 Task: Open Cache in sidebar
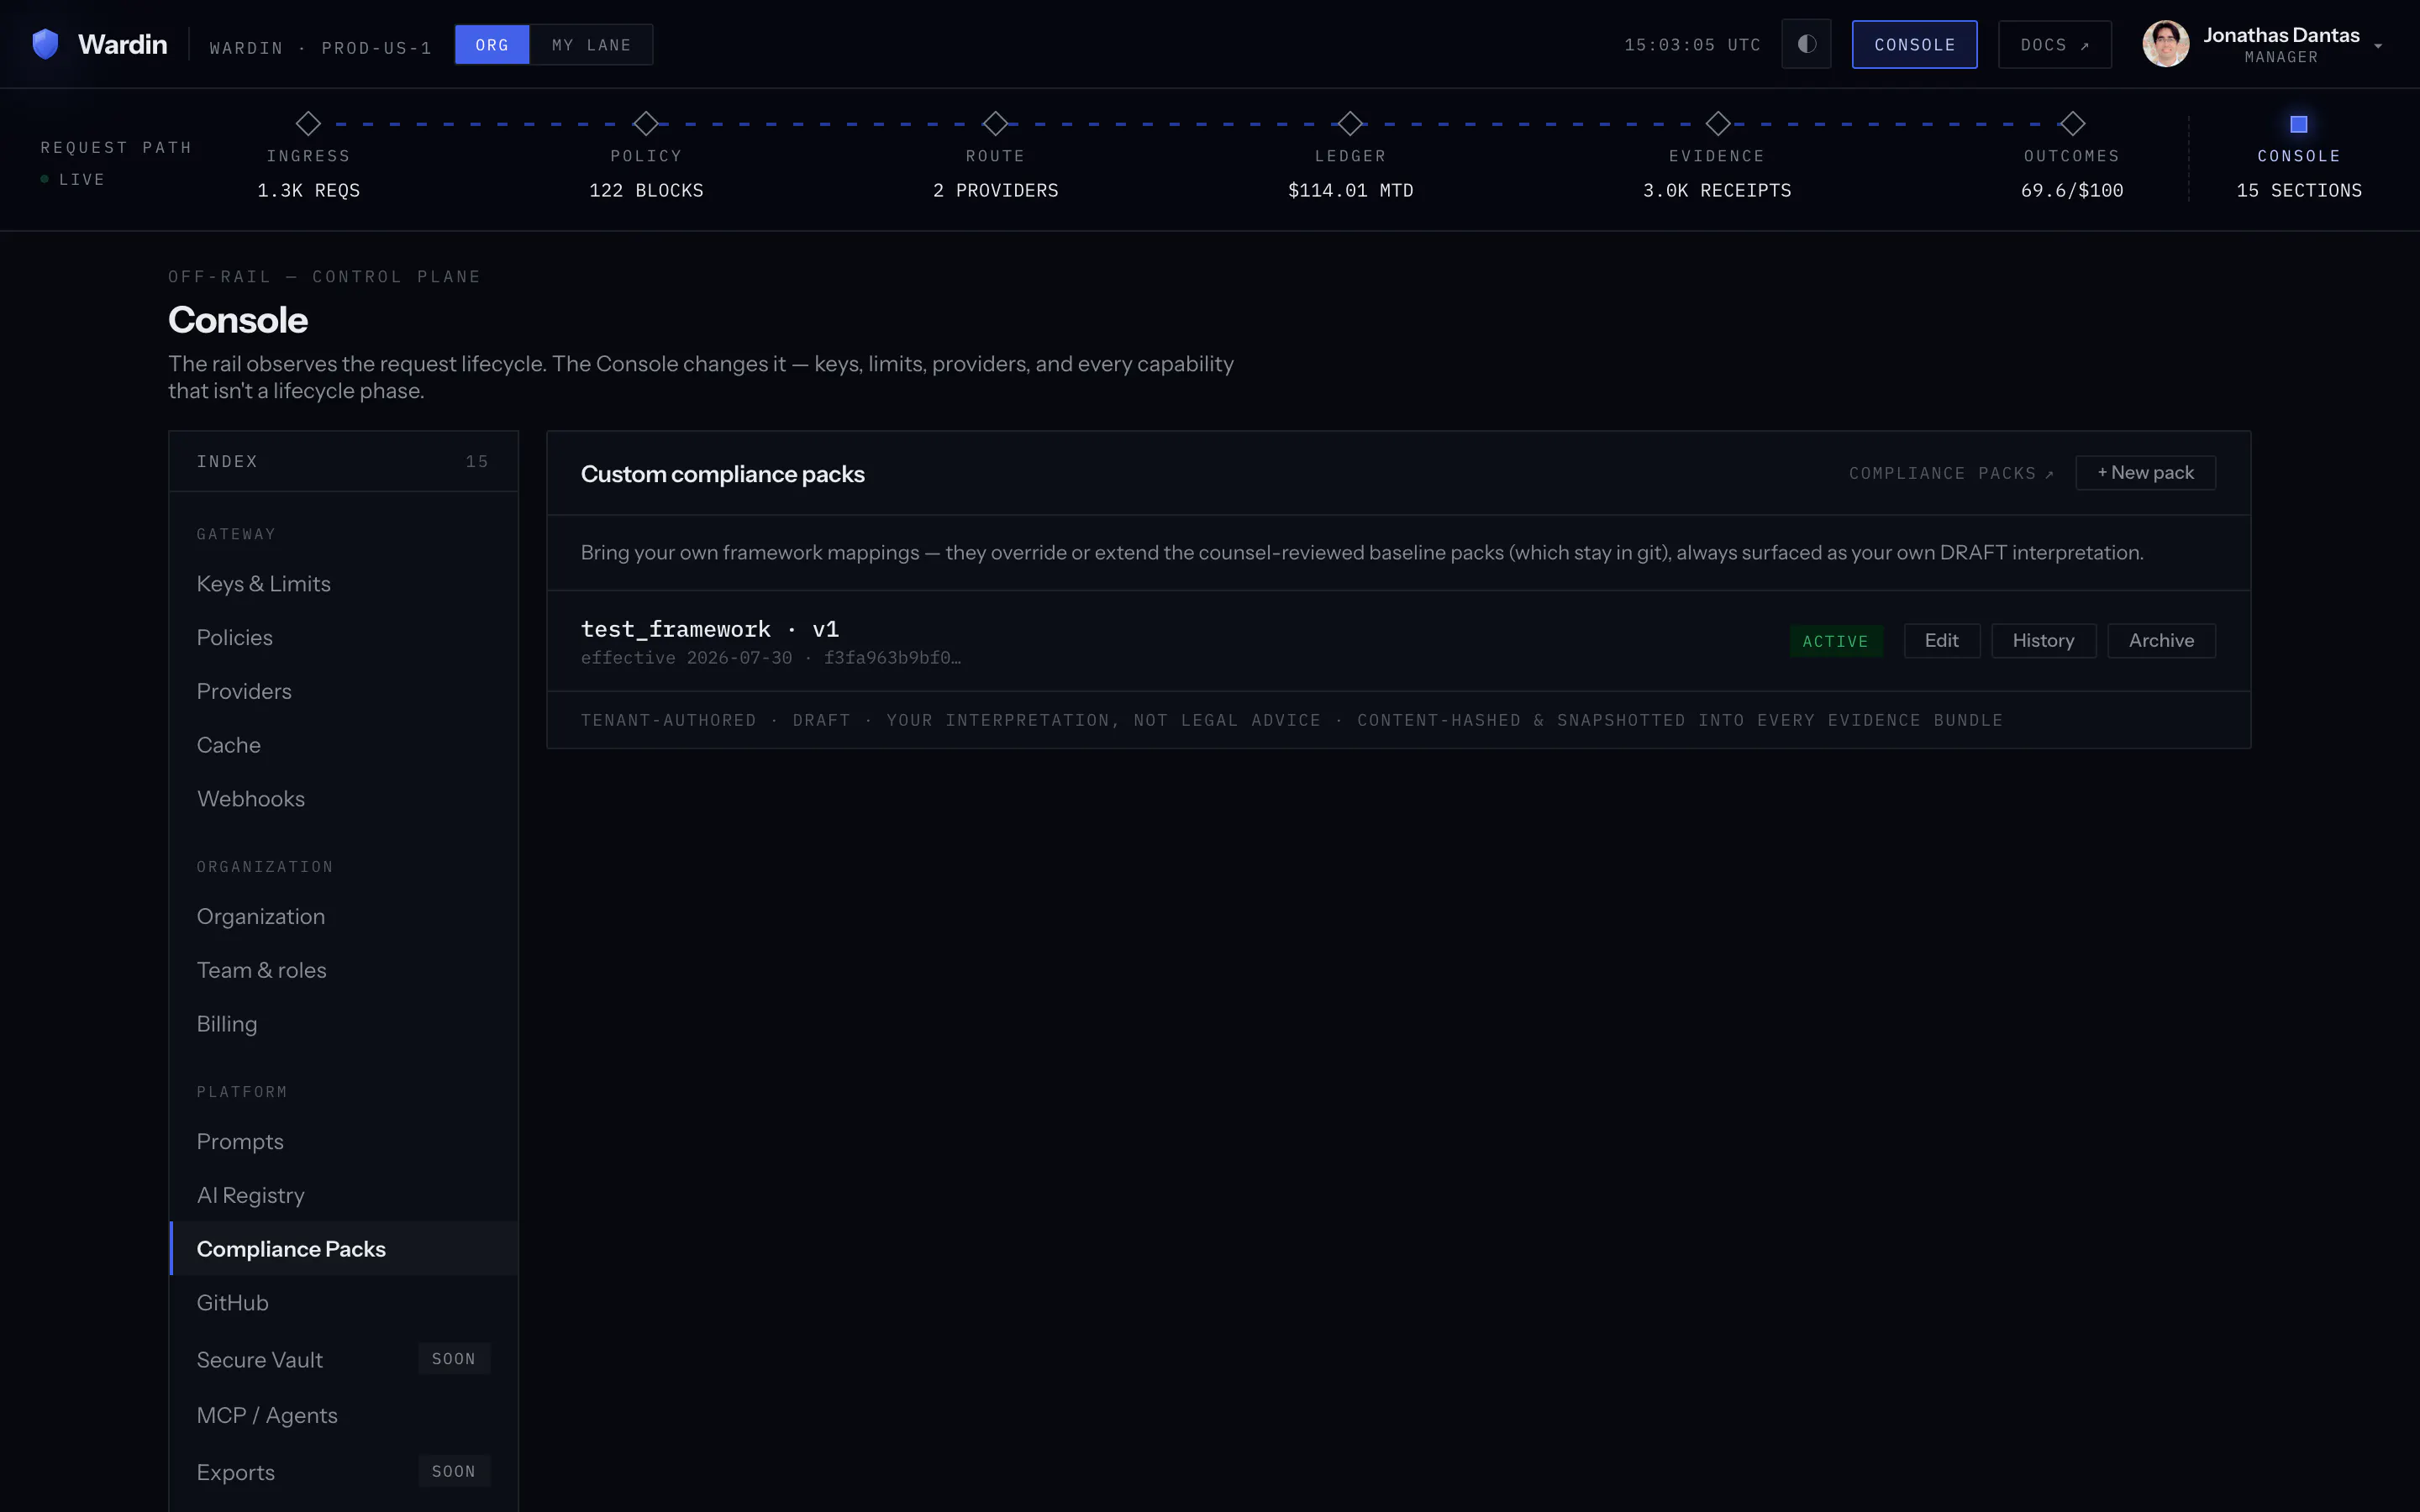pos(344,746)
